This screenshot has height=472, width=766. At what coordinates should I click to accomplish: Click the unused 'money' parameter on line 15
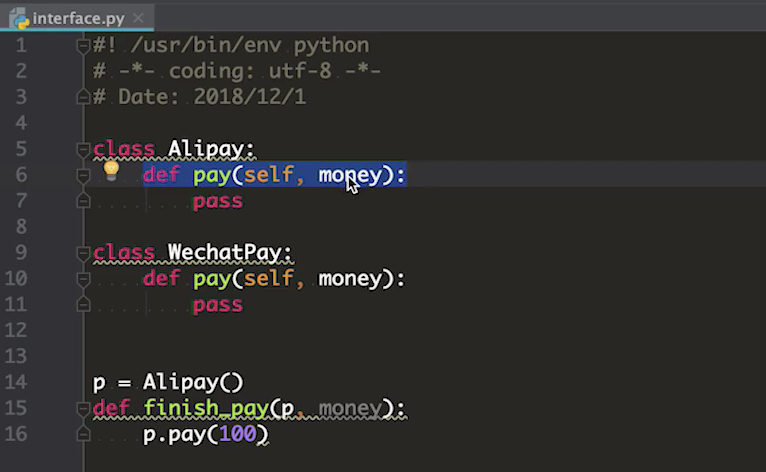tap(350, 409)
